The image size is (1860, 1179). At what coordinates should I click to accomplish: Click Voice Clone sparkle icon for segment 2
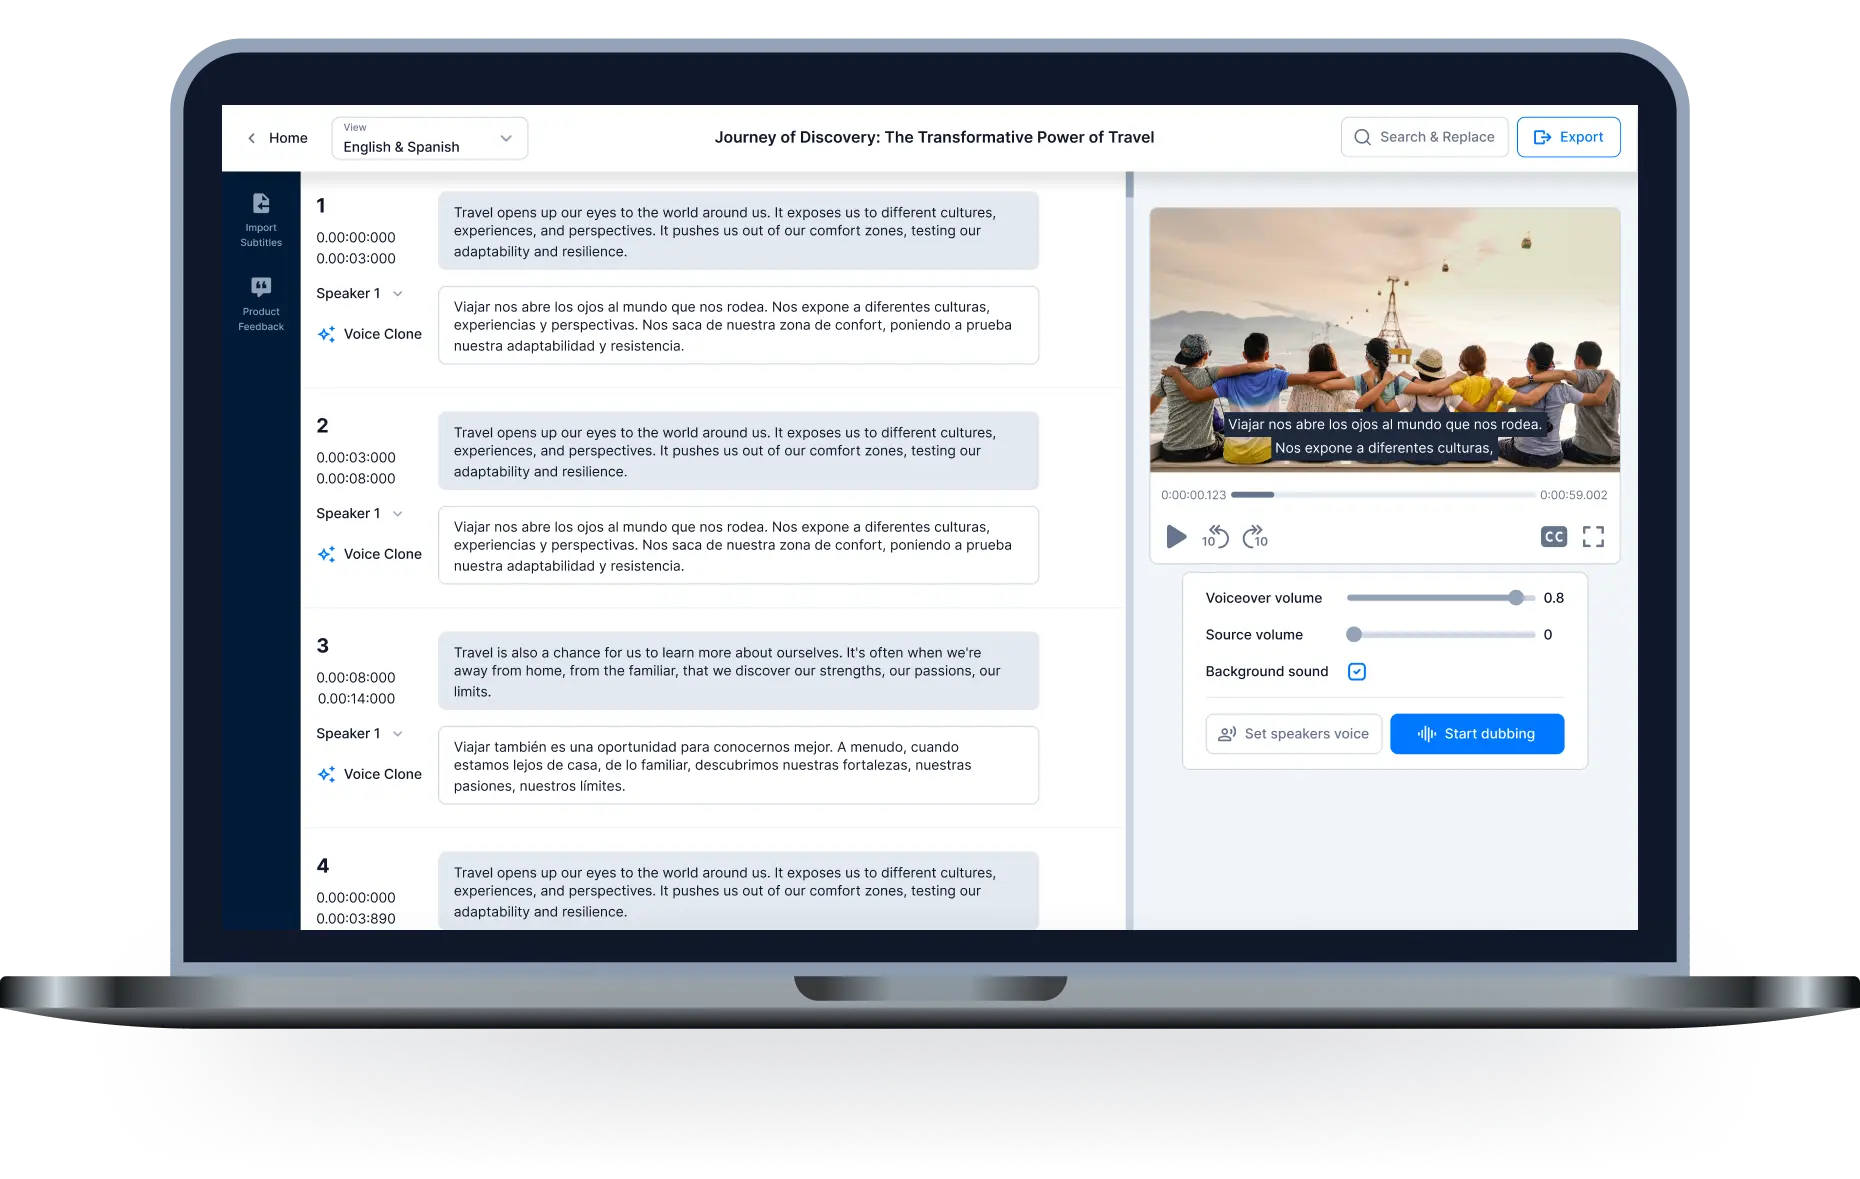coord(326,554)
